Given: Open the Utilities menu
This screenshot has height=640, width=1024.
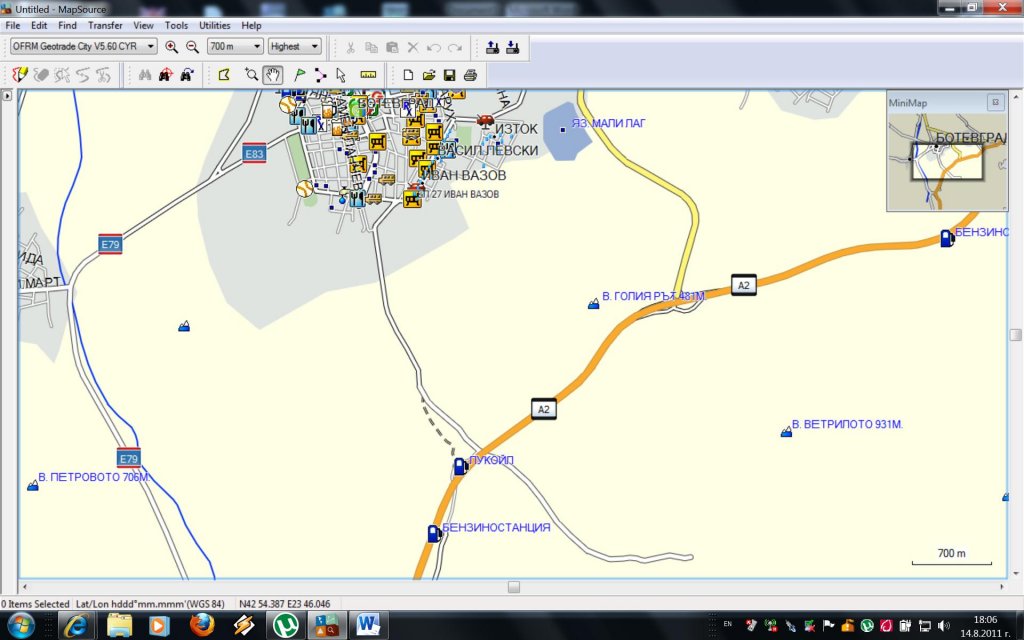Looking at the screenshot, I should click(x=214, y=25).
